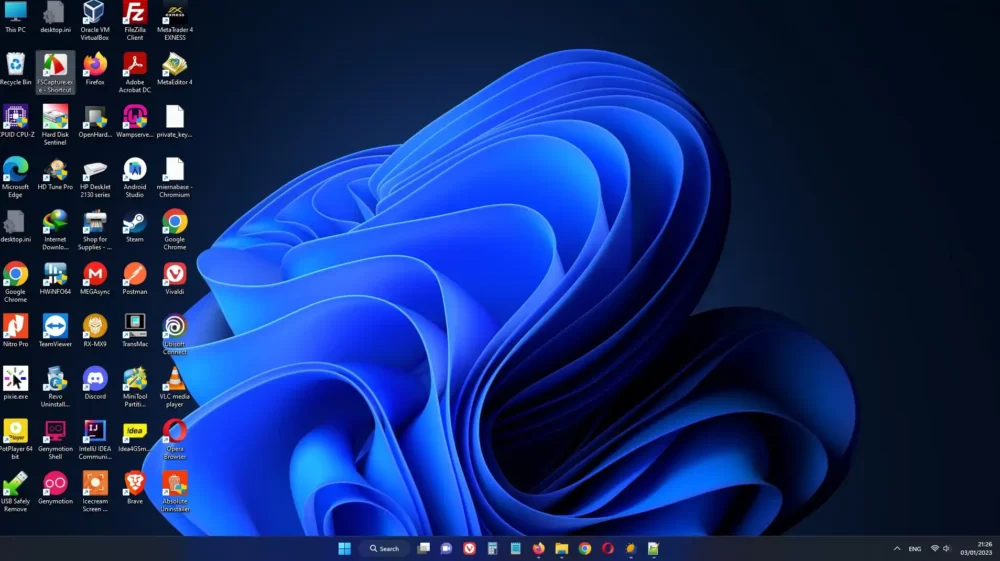Image resolution: width=1000 pixels, height=561 pixels.
Task: Select the OpenHard... monitor desktop icon
Action: (x=95, y=122)
